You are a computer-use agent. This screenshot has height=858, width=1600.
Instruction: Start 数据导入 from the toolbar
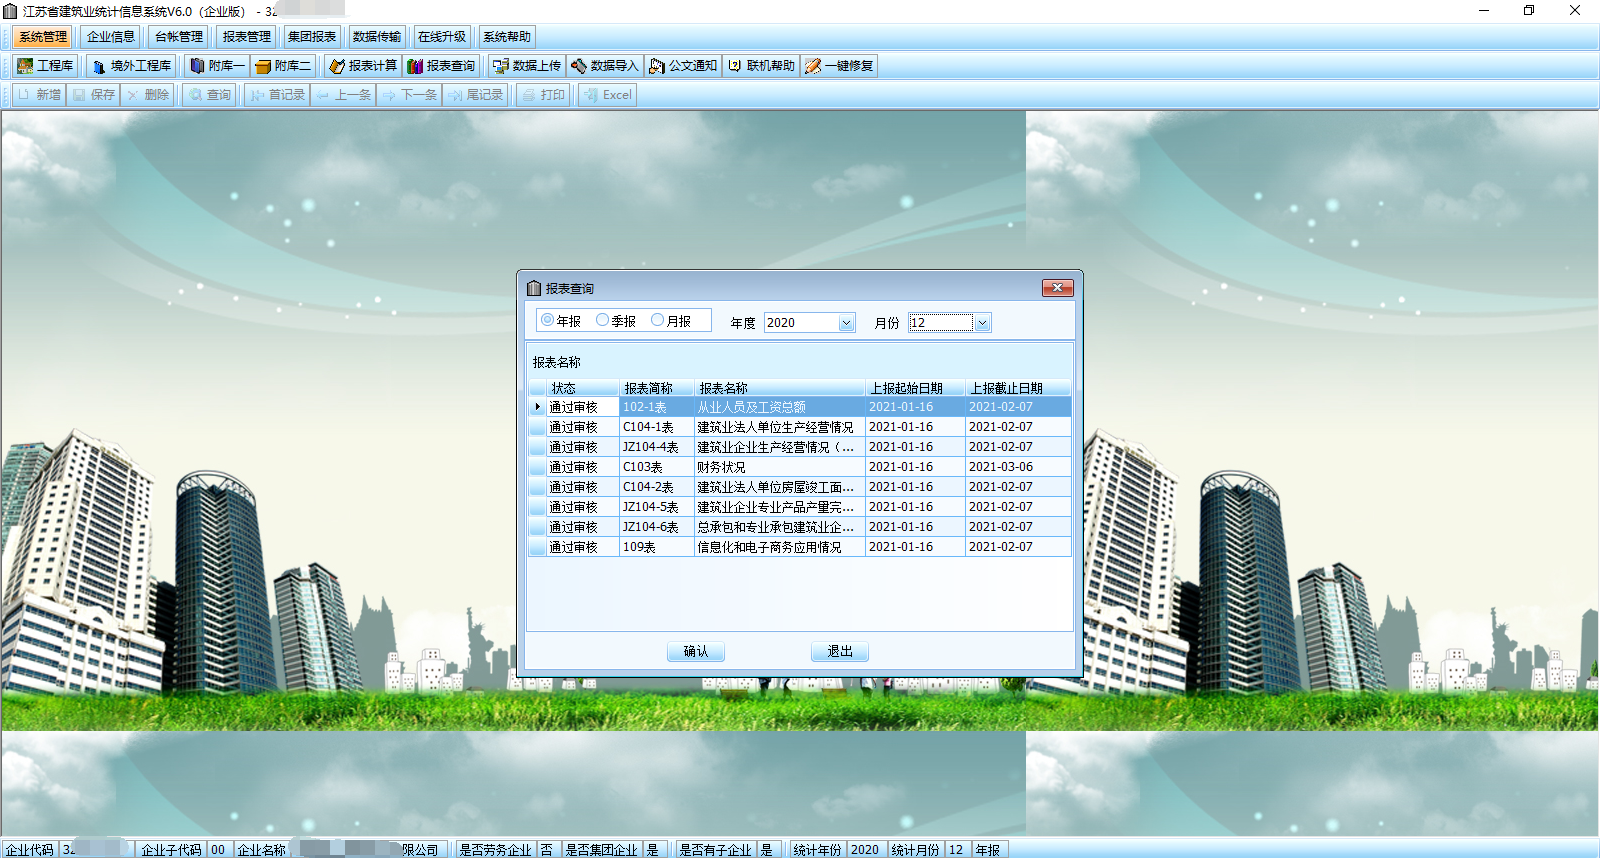click(605, 66)
